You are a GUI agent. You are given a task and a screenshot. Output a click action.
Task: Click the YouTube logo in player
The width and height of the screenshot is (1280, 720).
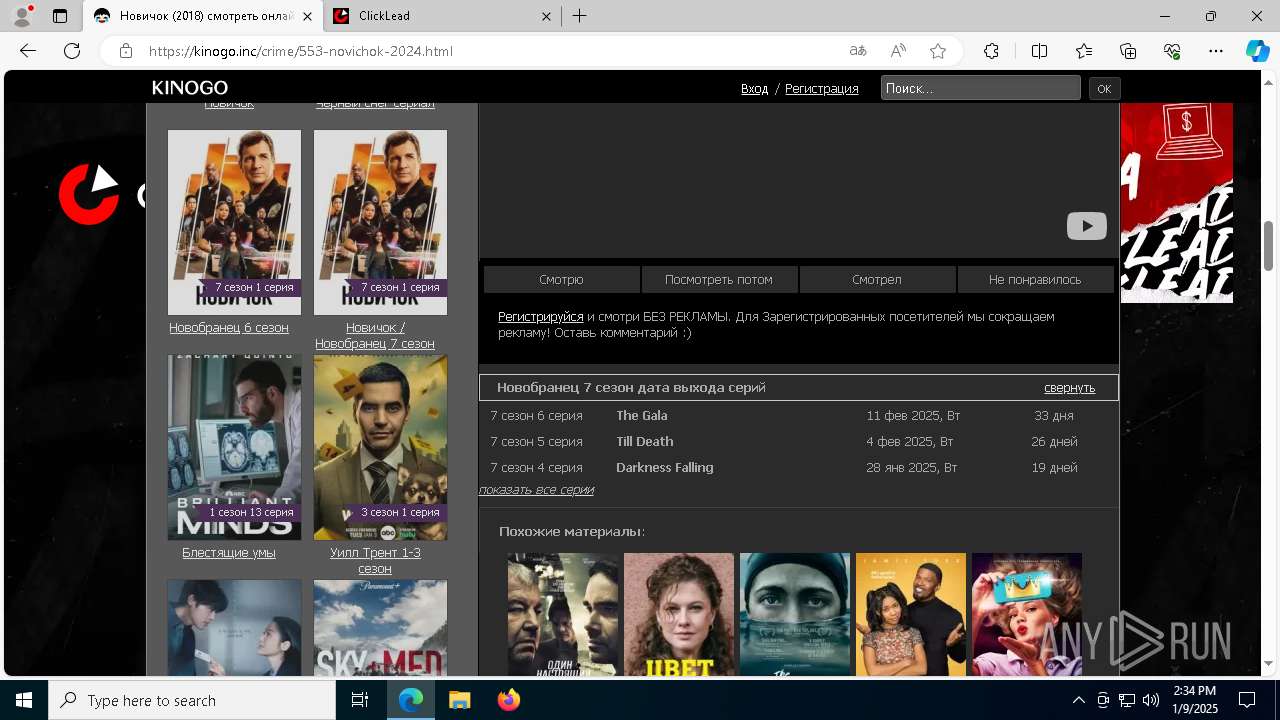click(x=1086, y=226)
